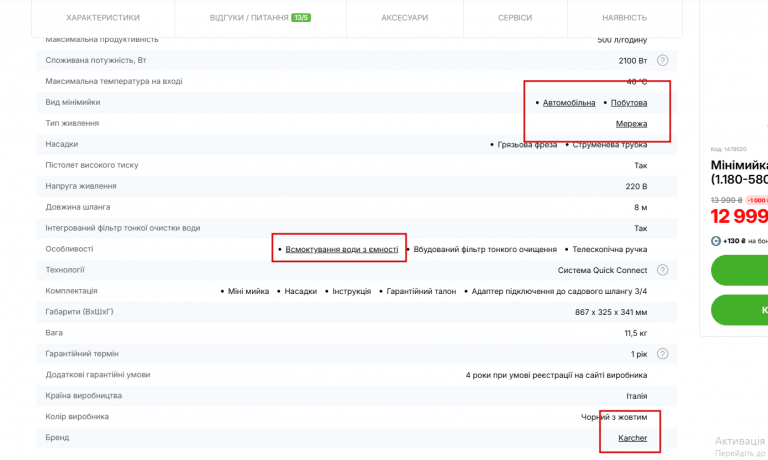Click the 12 999 red price

[739, 216]
